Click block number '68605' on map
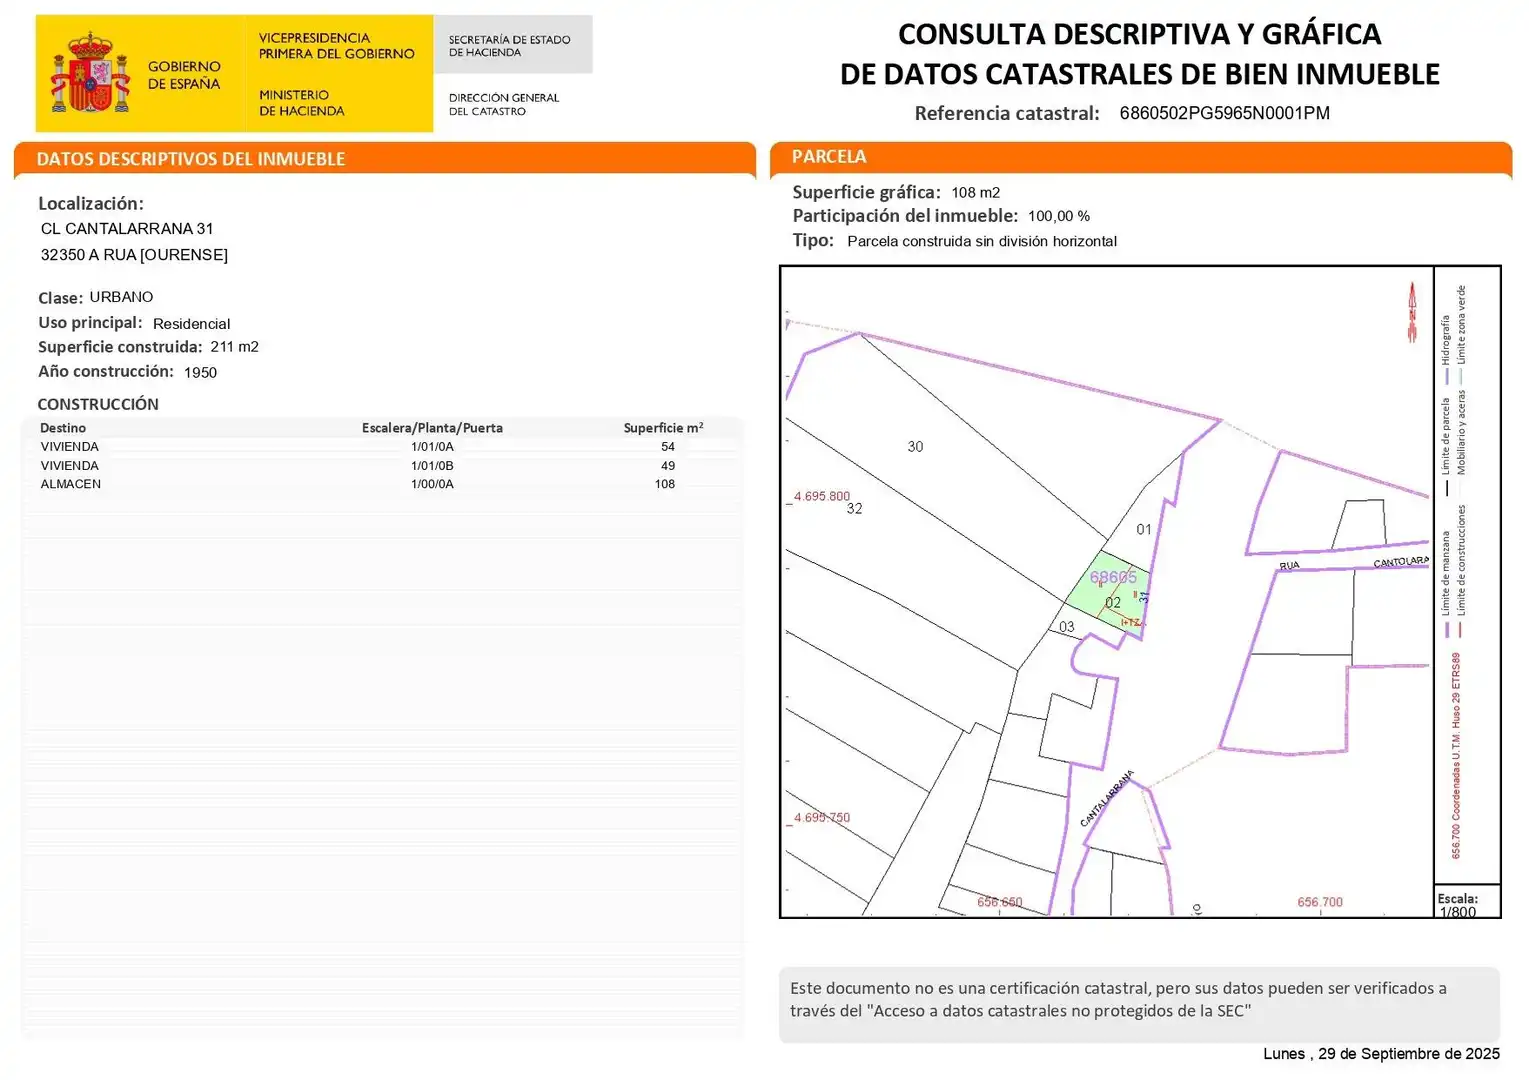 (x=1113, y=577)
